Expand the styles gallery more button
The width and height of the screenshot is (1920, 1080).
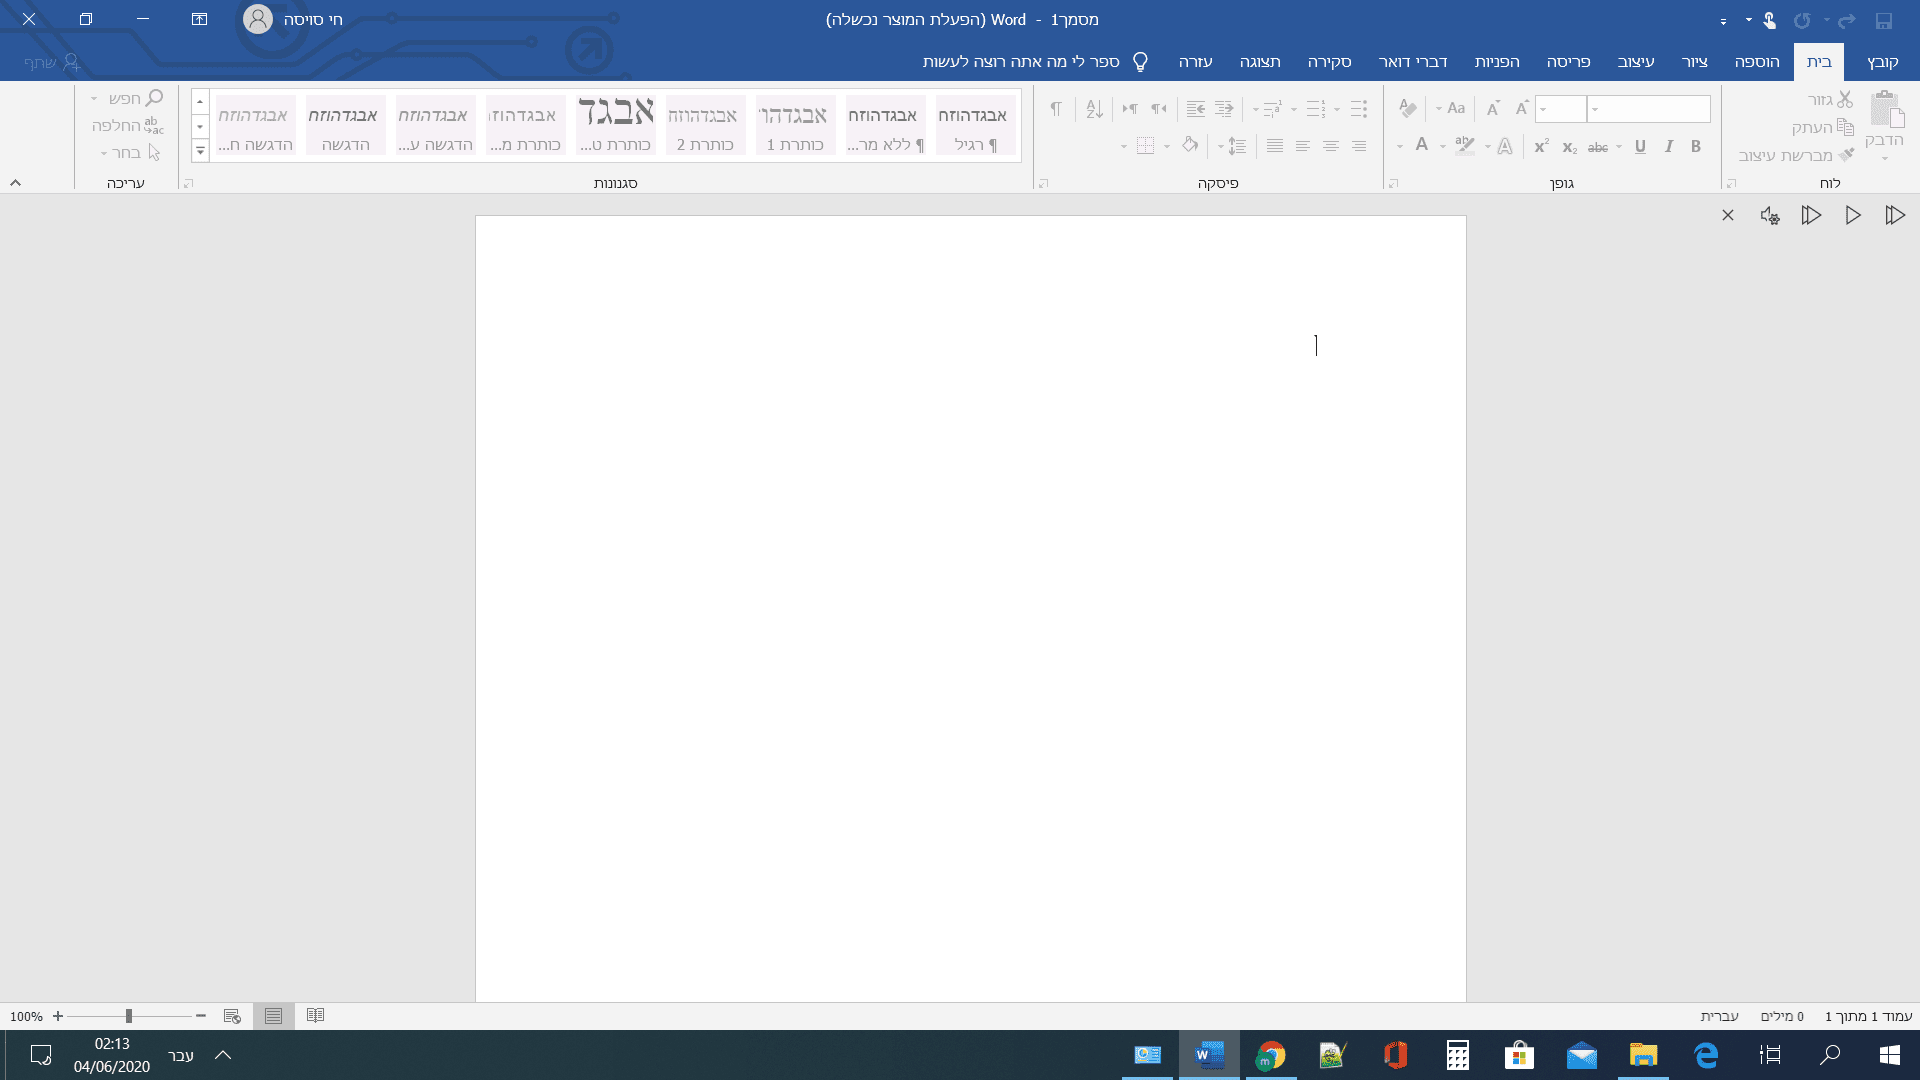[200, 151]
